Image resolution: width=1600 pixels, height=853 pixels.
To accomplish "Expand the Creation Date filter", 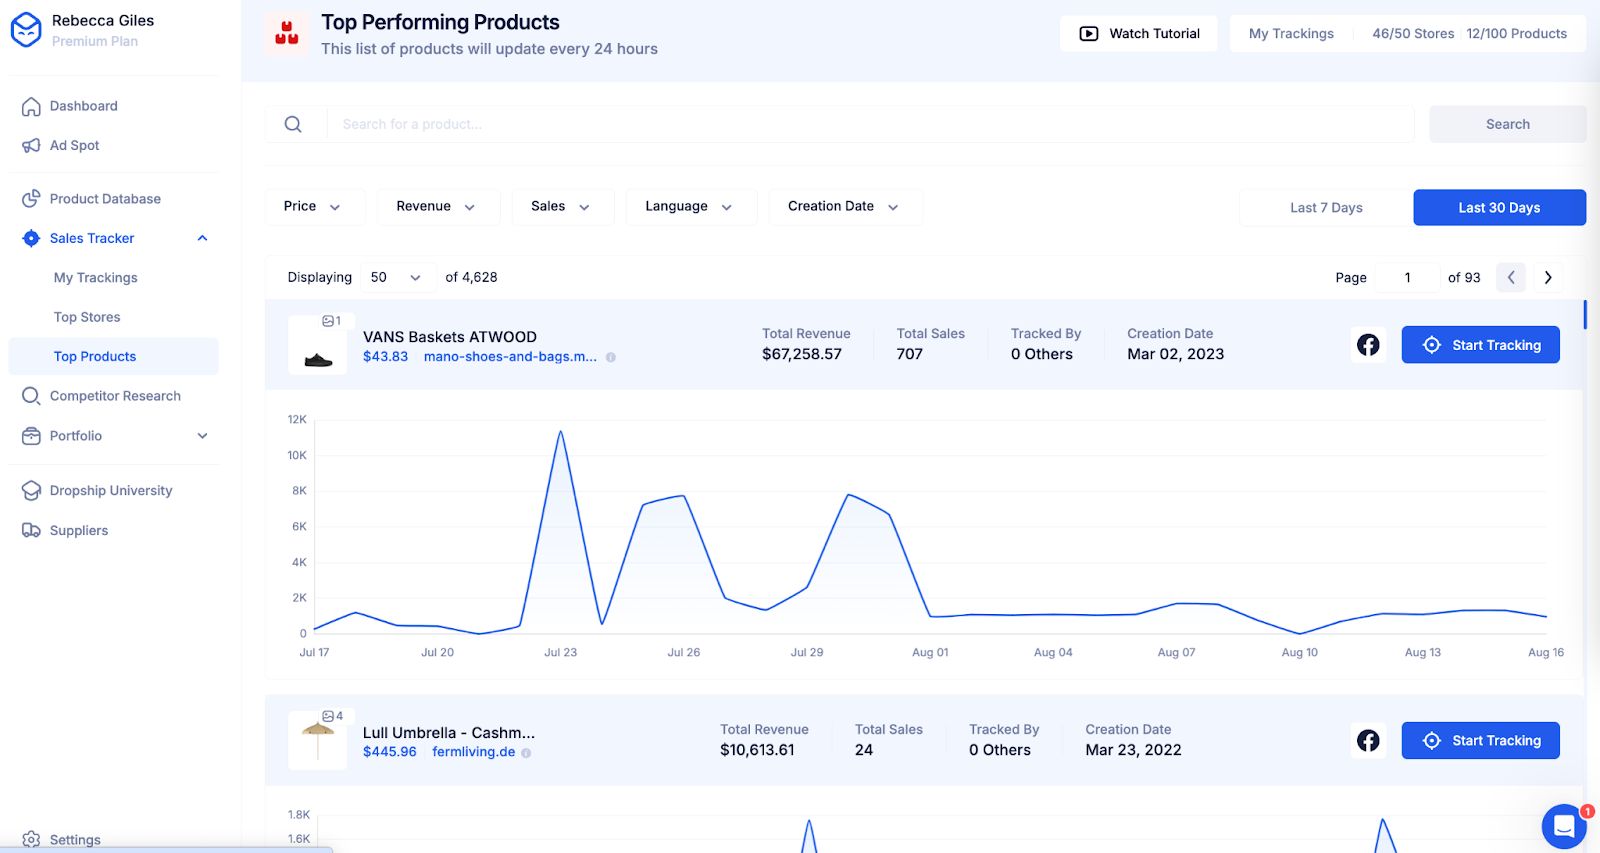I will (x=843, y=207).
